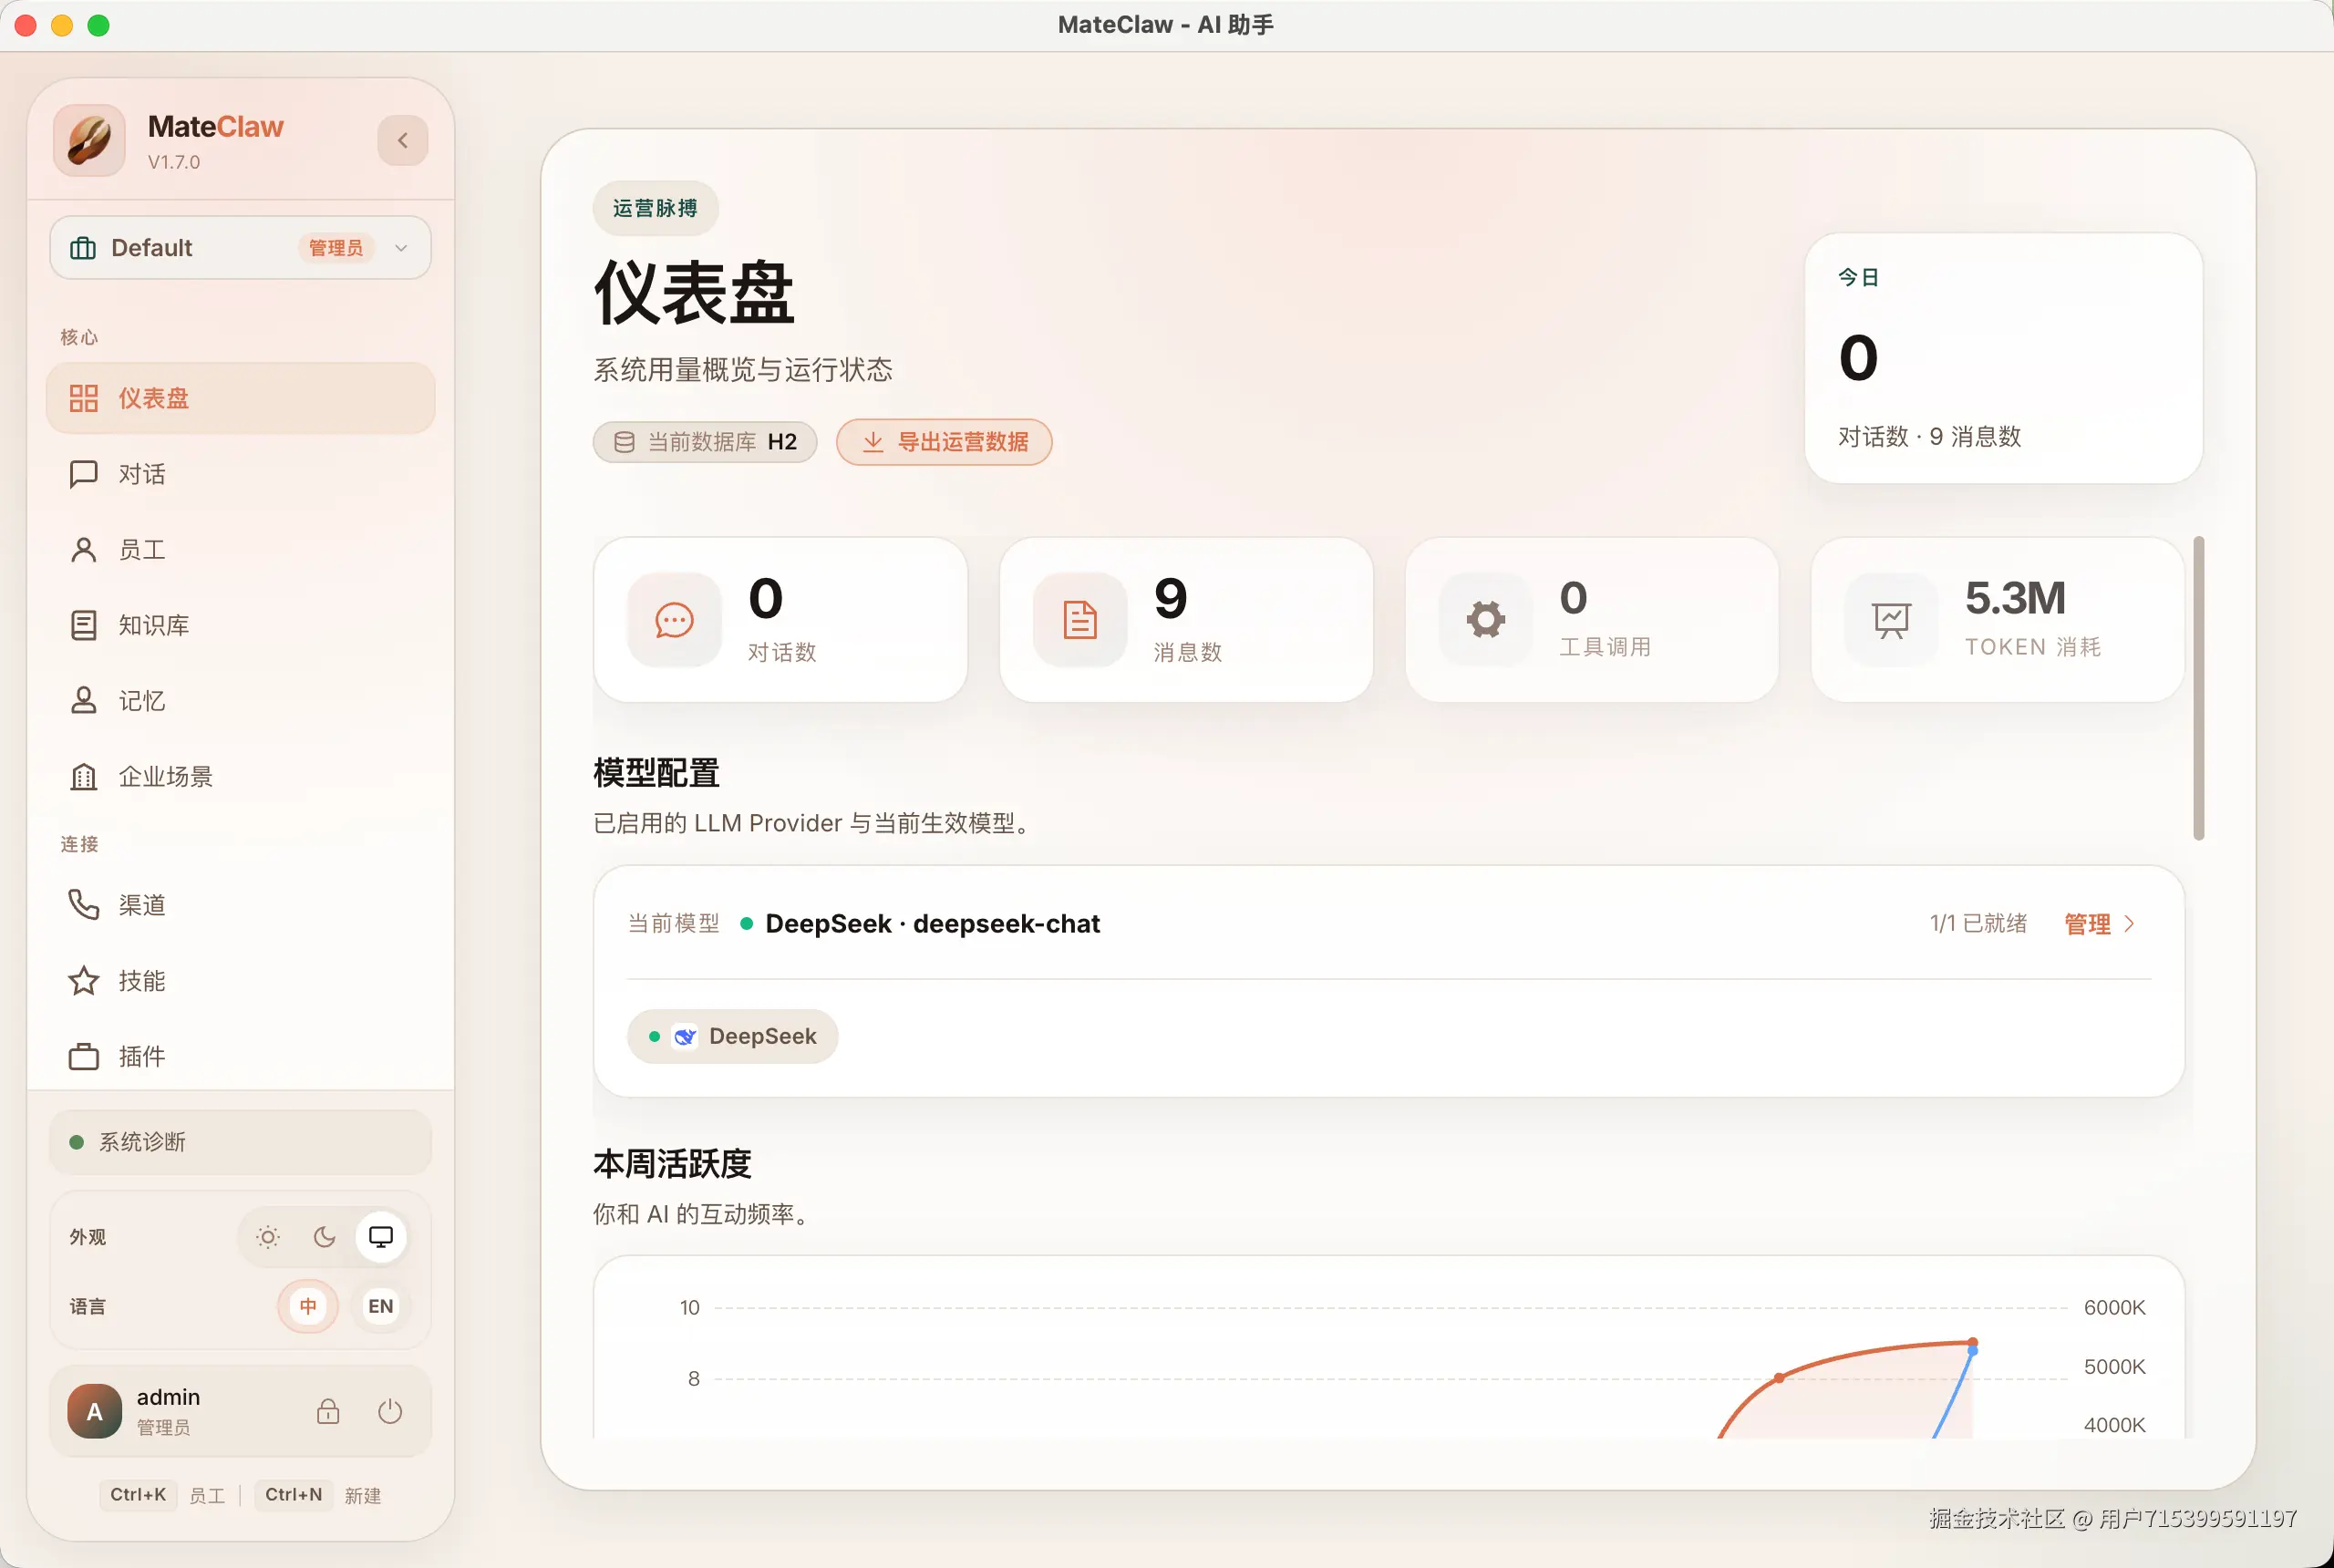Open the 员工 employees section

tap(240, 550)
